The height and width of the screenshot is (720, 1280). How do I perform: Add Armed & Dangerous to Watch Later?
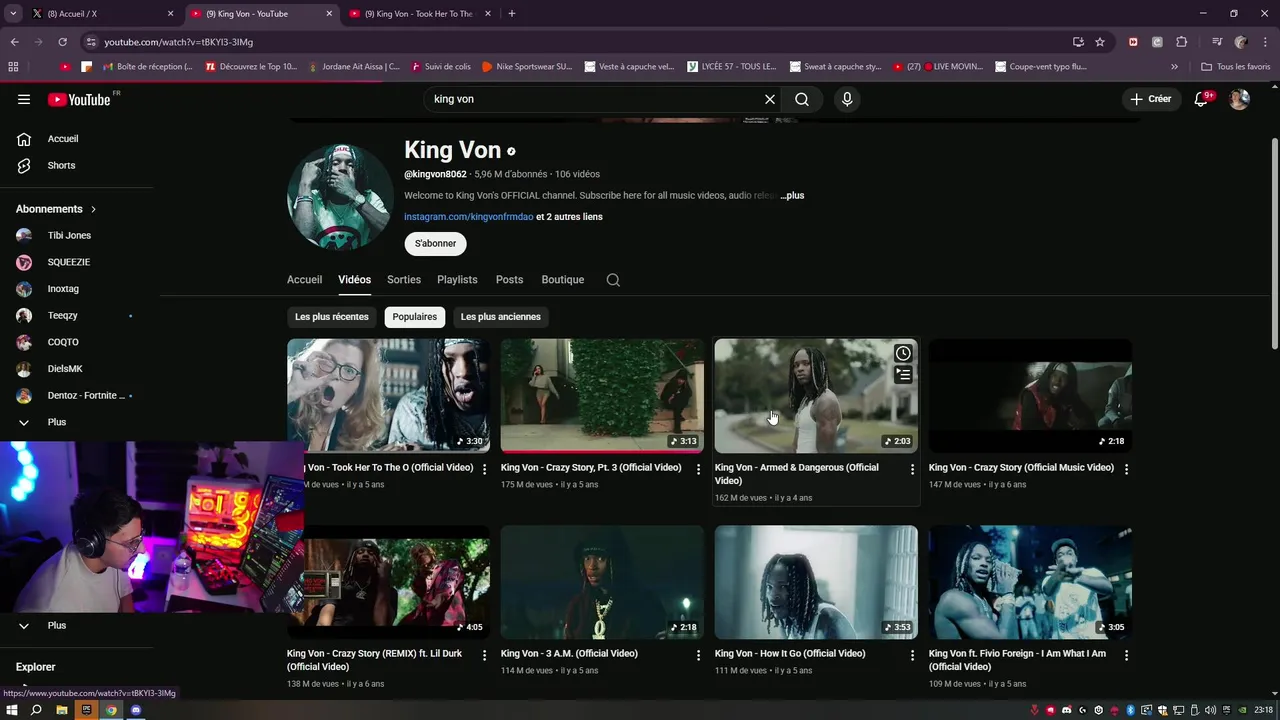click(x=903, y=353)
